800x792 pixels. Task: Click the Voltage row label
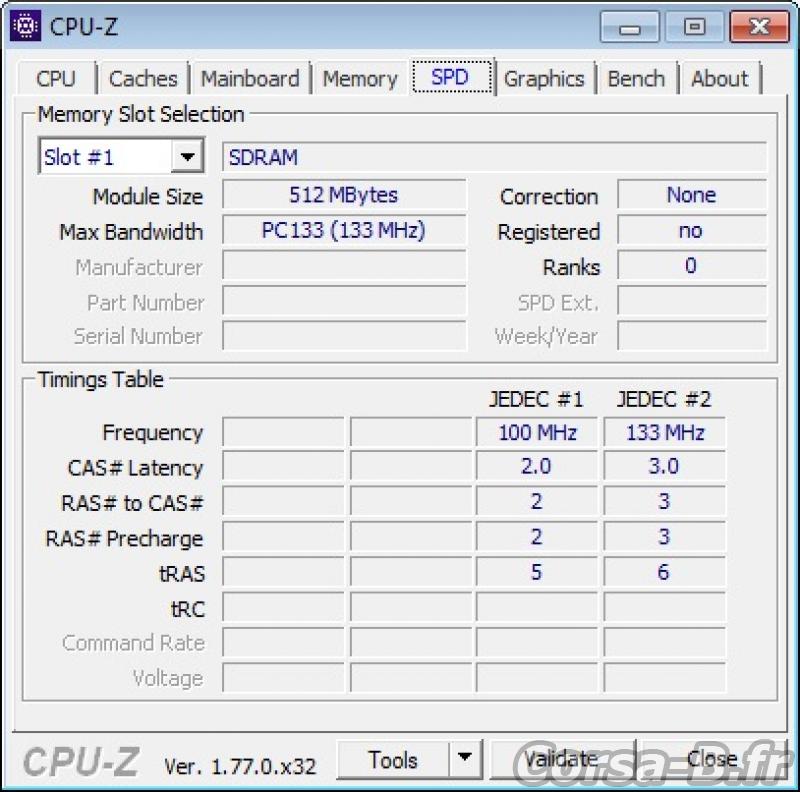pyautogui.click(x=168, y=679)
